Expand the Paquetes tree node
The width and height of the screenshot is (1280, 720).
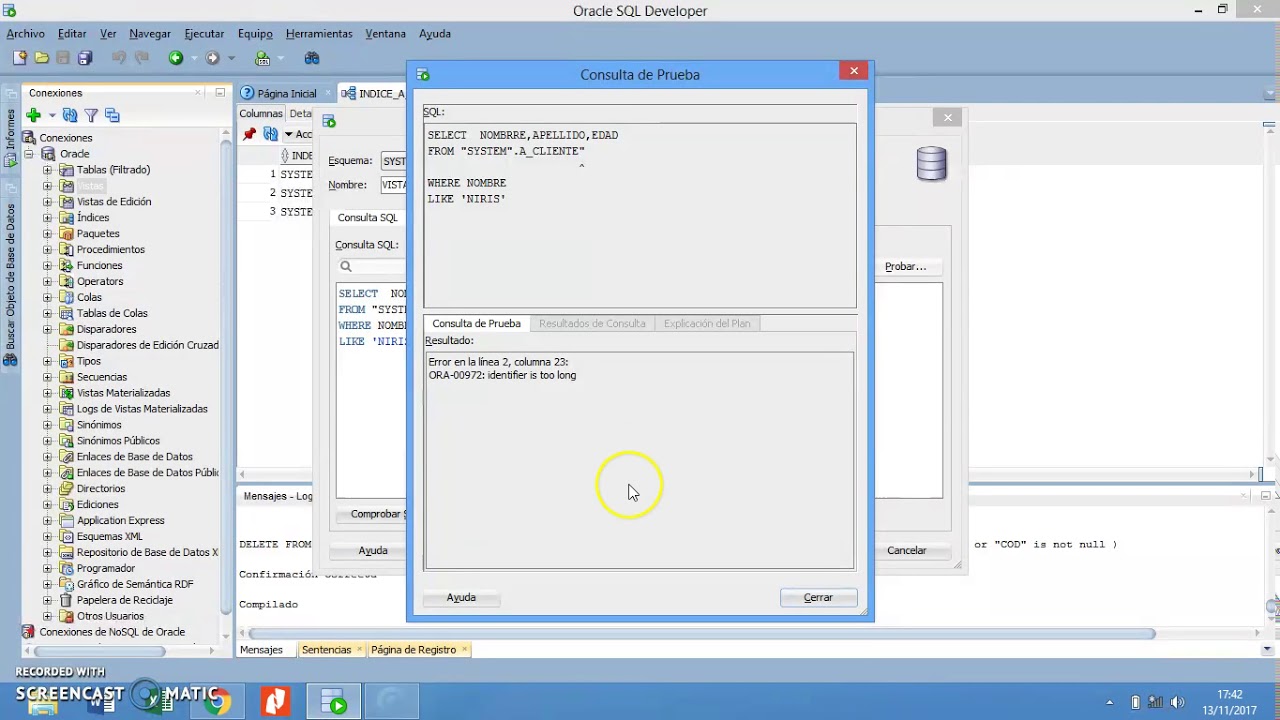coord(47,234)
